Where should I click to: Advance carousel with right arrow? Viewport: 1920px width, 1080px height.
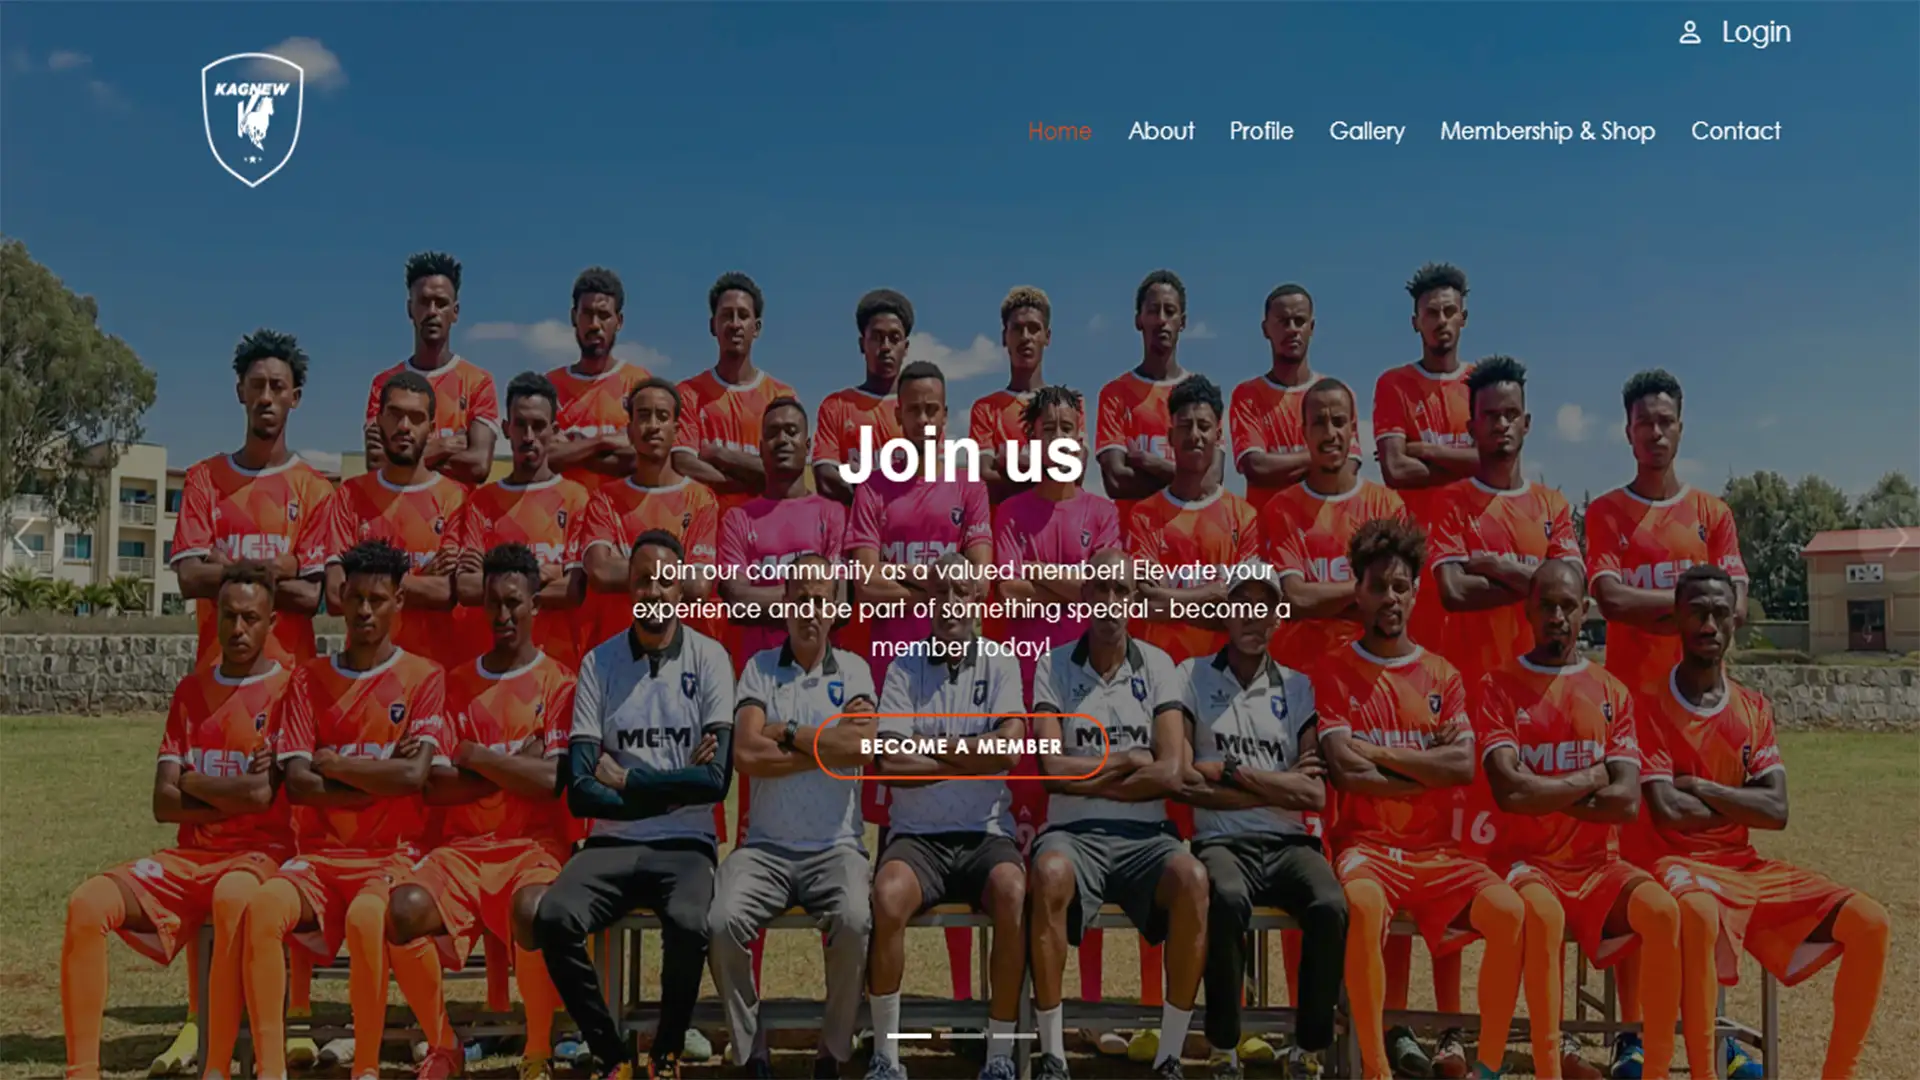[x=1896, y=539]
